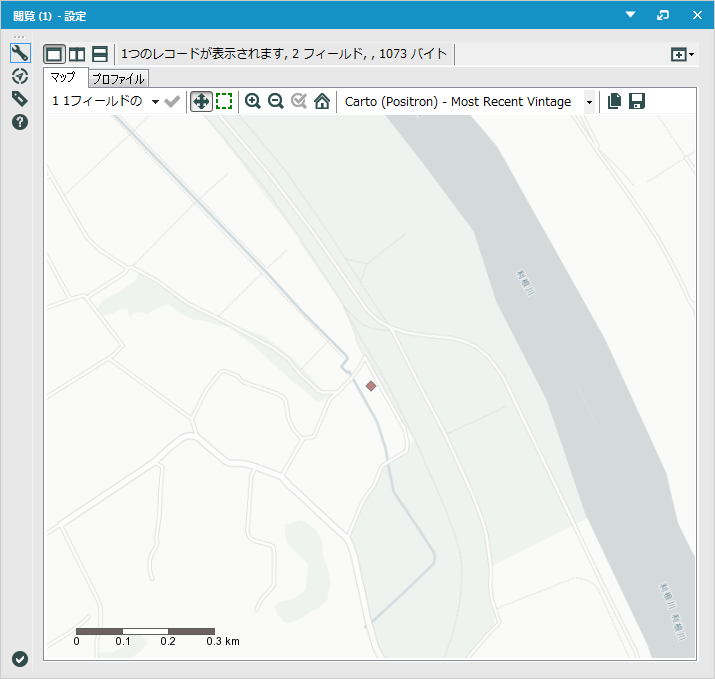Open the Carto (Positron) basemap dropdown

click(x=589, y=102)
